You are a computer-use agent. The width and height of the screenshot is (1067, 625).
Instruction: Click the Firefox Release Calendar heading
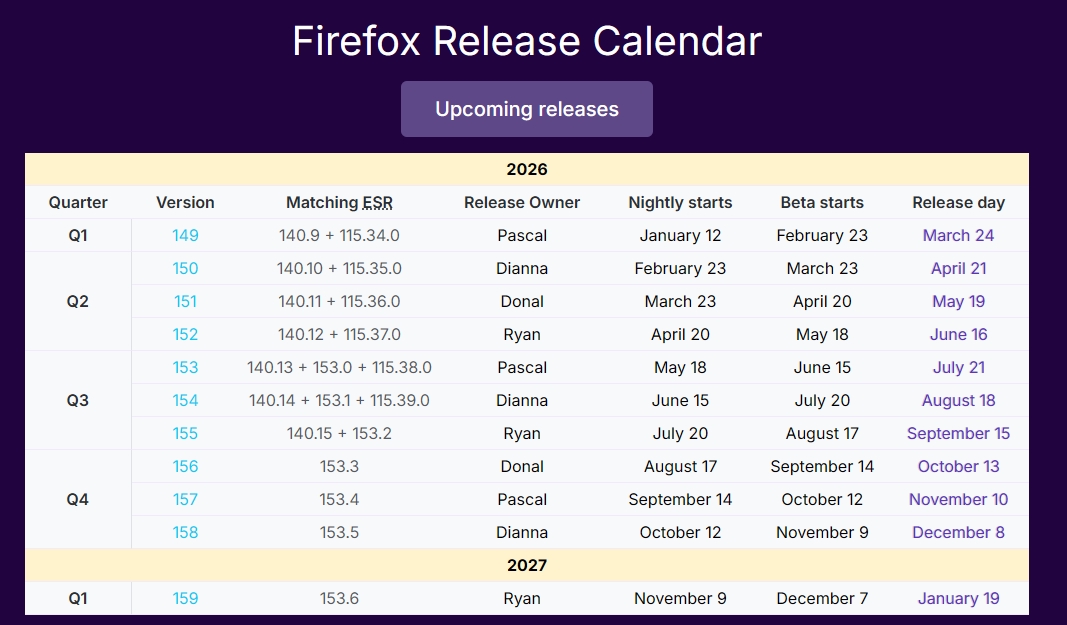pyautogui.click(x=527, y=41)
